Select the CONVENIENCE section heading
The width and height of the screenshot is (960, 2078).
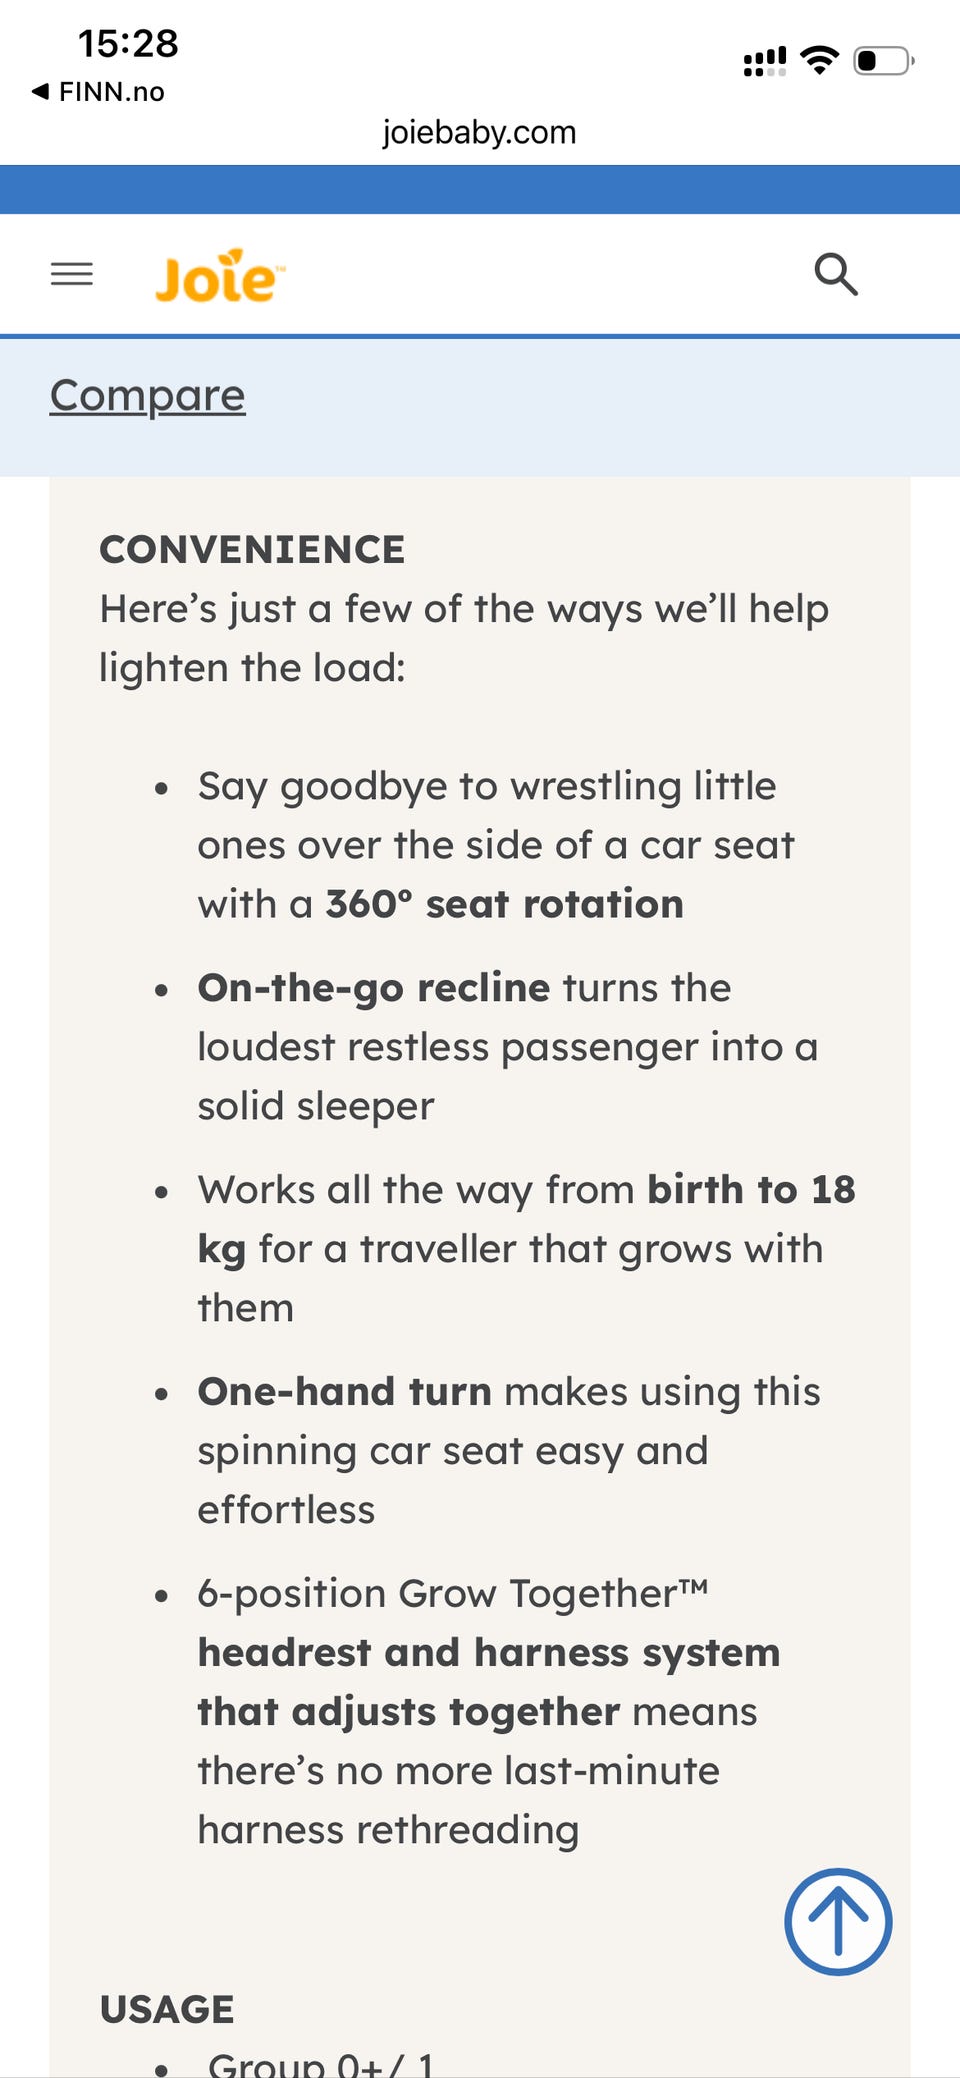(252, 549)
